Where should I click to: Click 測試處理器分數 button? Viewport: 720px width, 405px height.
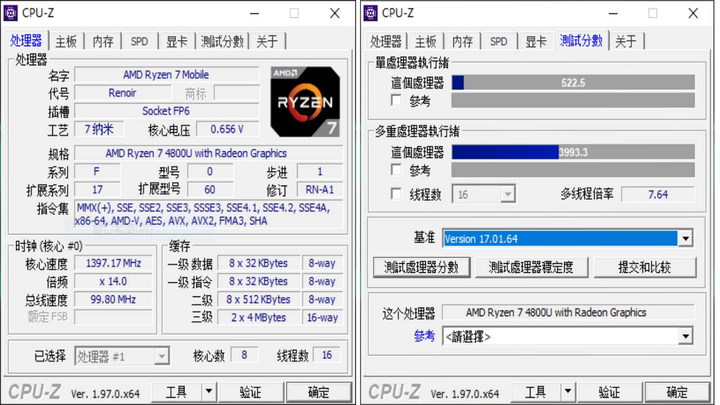pyautogui.click(x=422, y=267)
